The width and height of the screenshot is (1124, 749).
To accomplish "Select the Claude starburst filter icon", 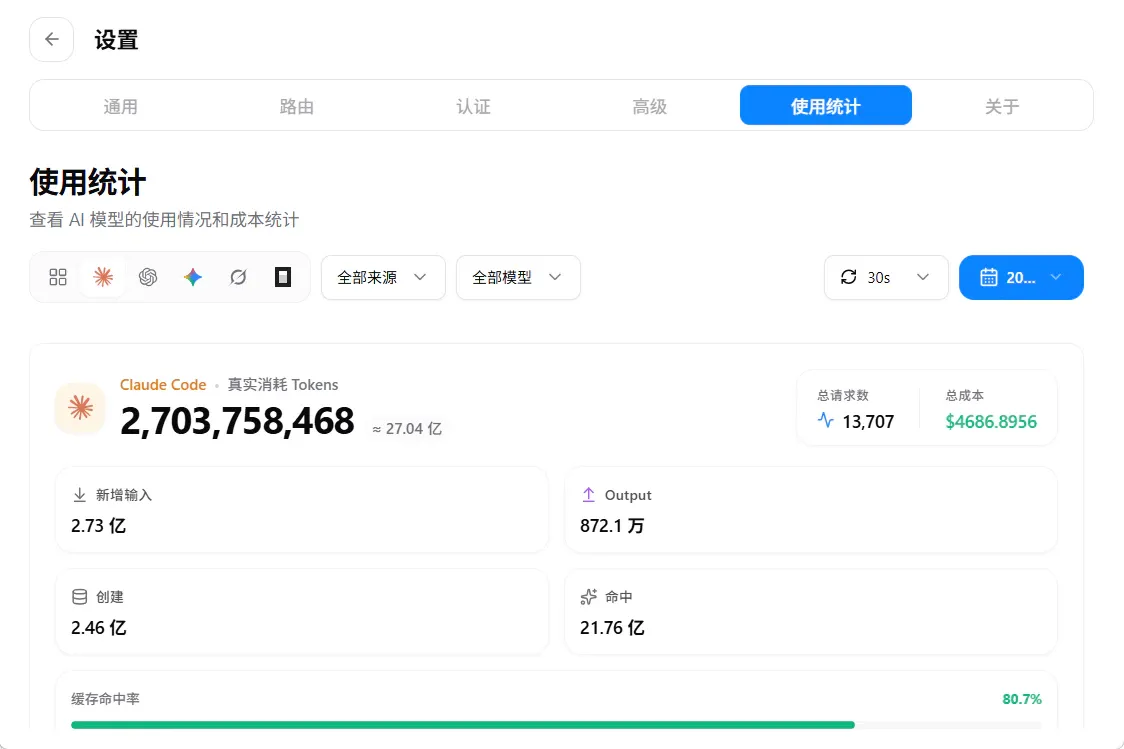I will click(x=103, y=277).
